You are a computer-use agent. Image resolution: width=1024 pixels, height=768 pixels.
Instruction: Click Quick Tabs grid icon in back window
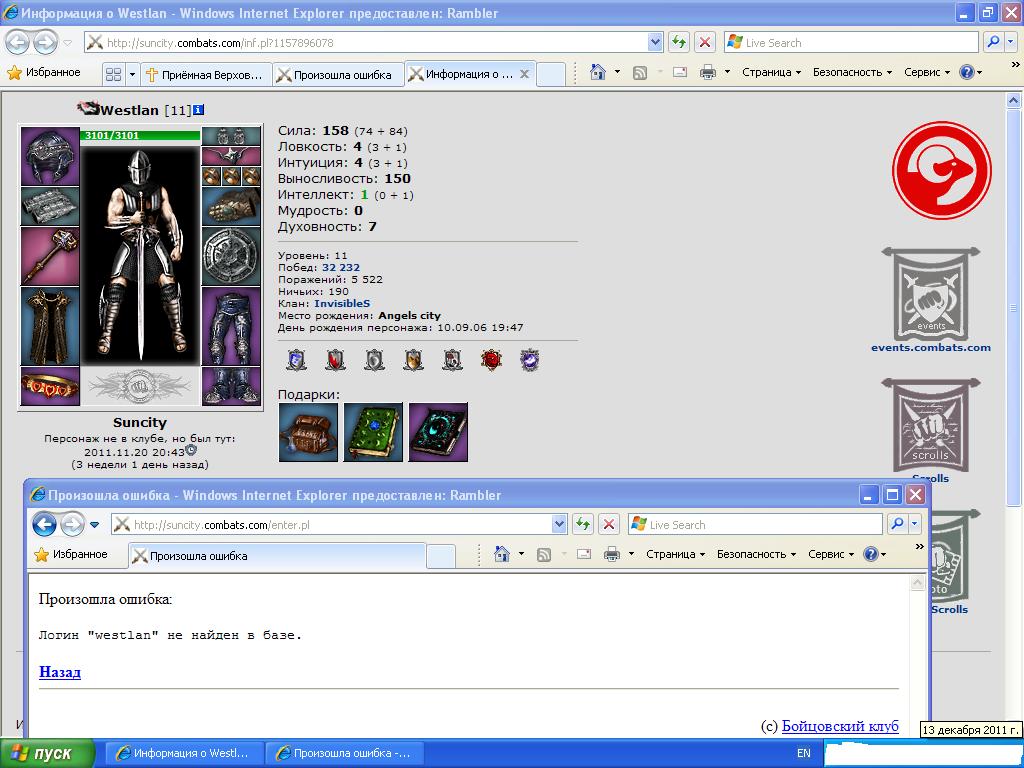114,74
